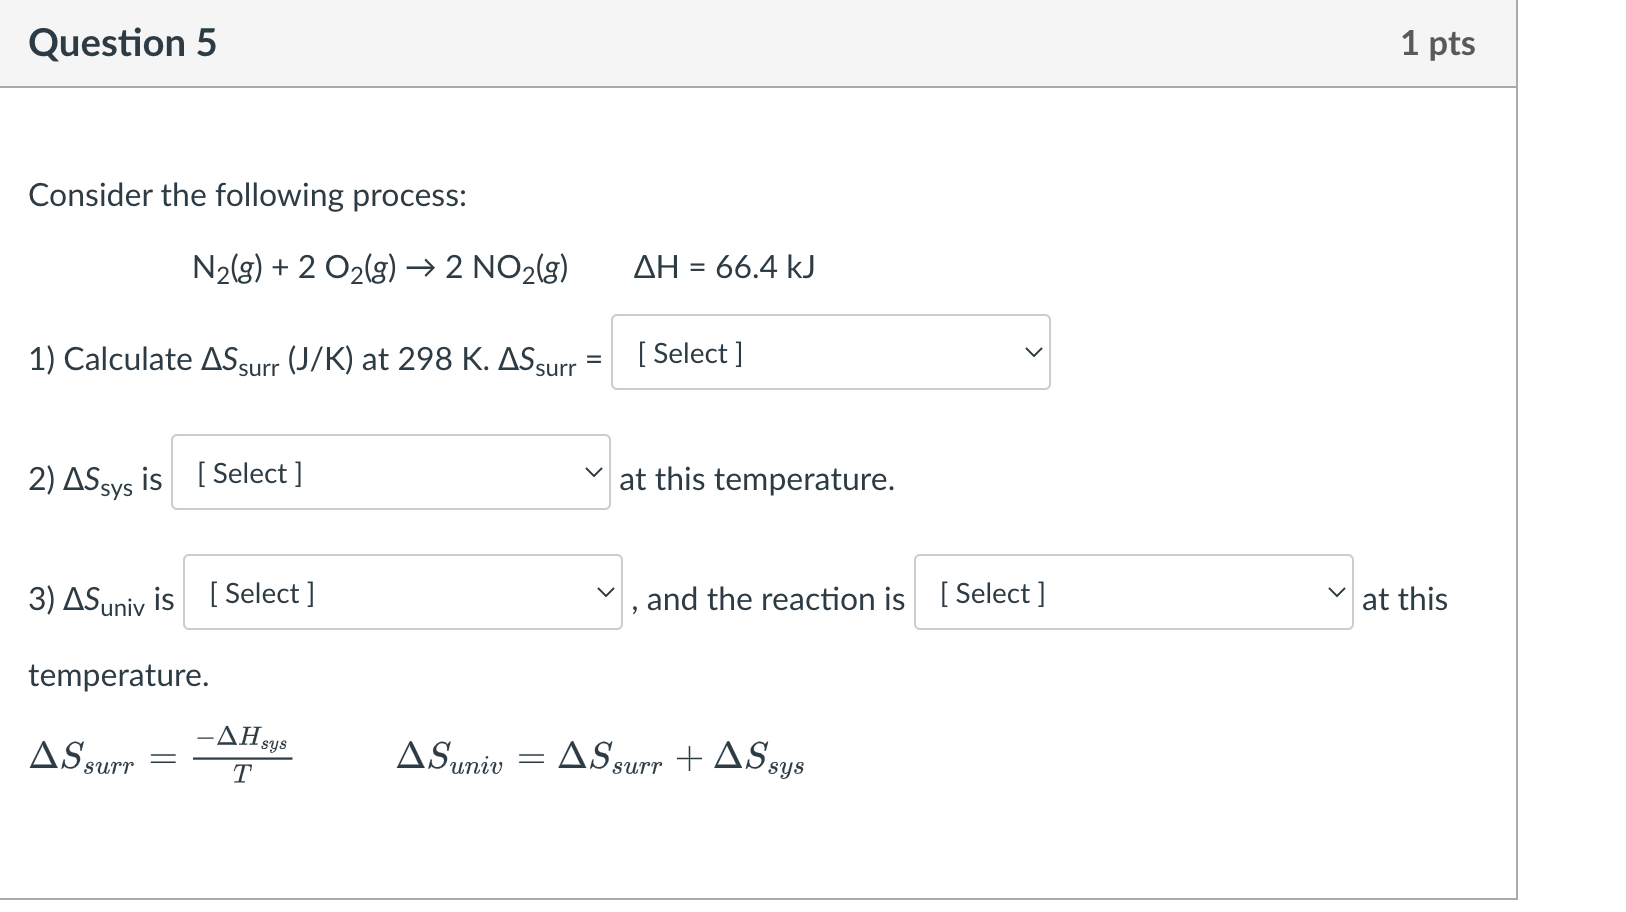Viewport: 1626px width, 912px height.
Task: Click the chevron arrow of ΔSsurr dropdown
Action: coord(1033,353)
